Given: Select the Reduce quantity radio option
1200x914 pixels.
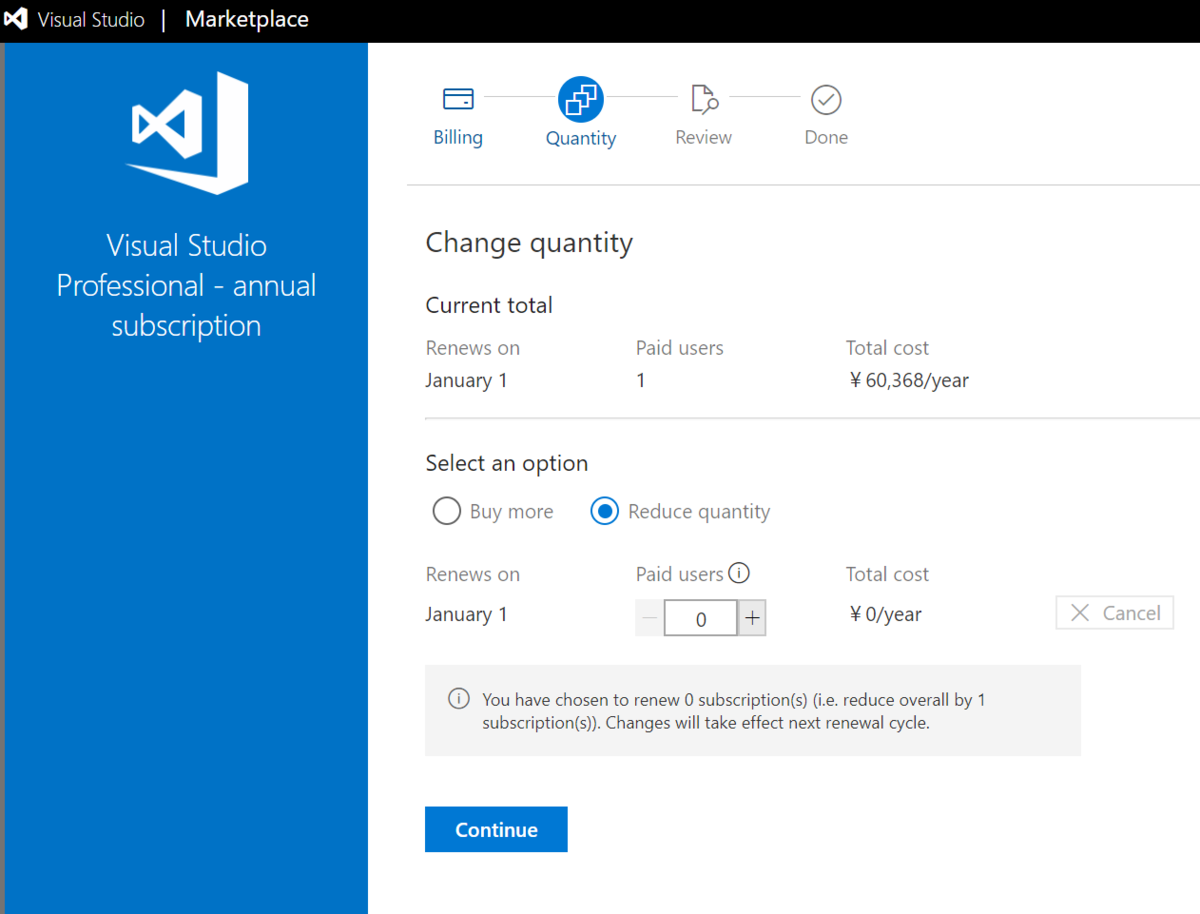Looking at the screenshot, I should pos(604,511).
